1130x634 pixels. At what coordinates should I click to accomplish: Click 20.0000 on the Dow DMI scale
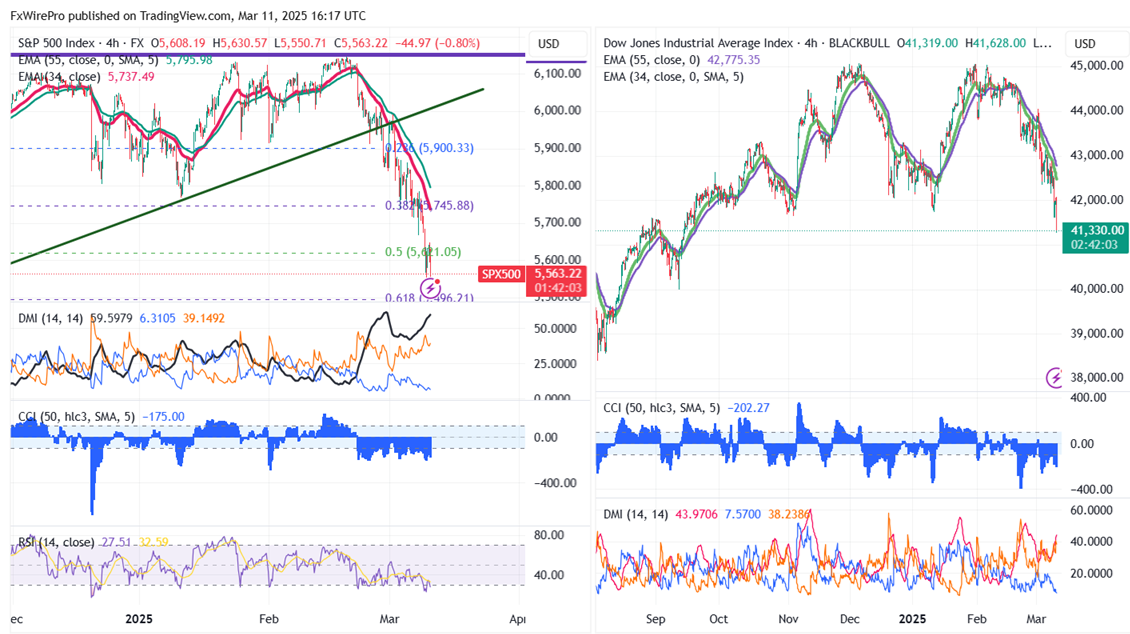click(x=1090, y=573)
